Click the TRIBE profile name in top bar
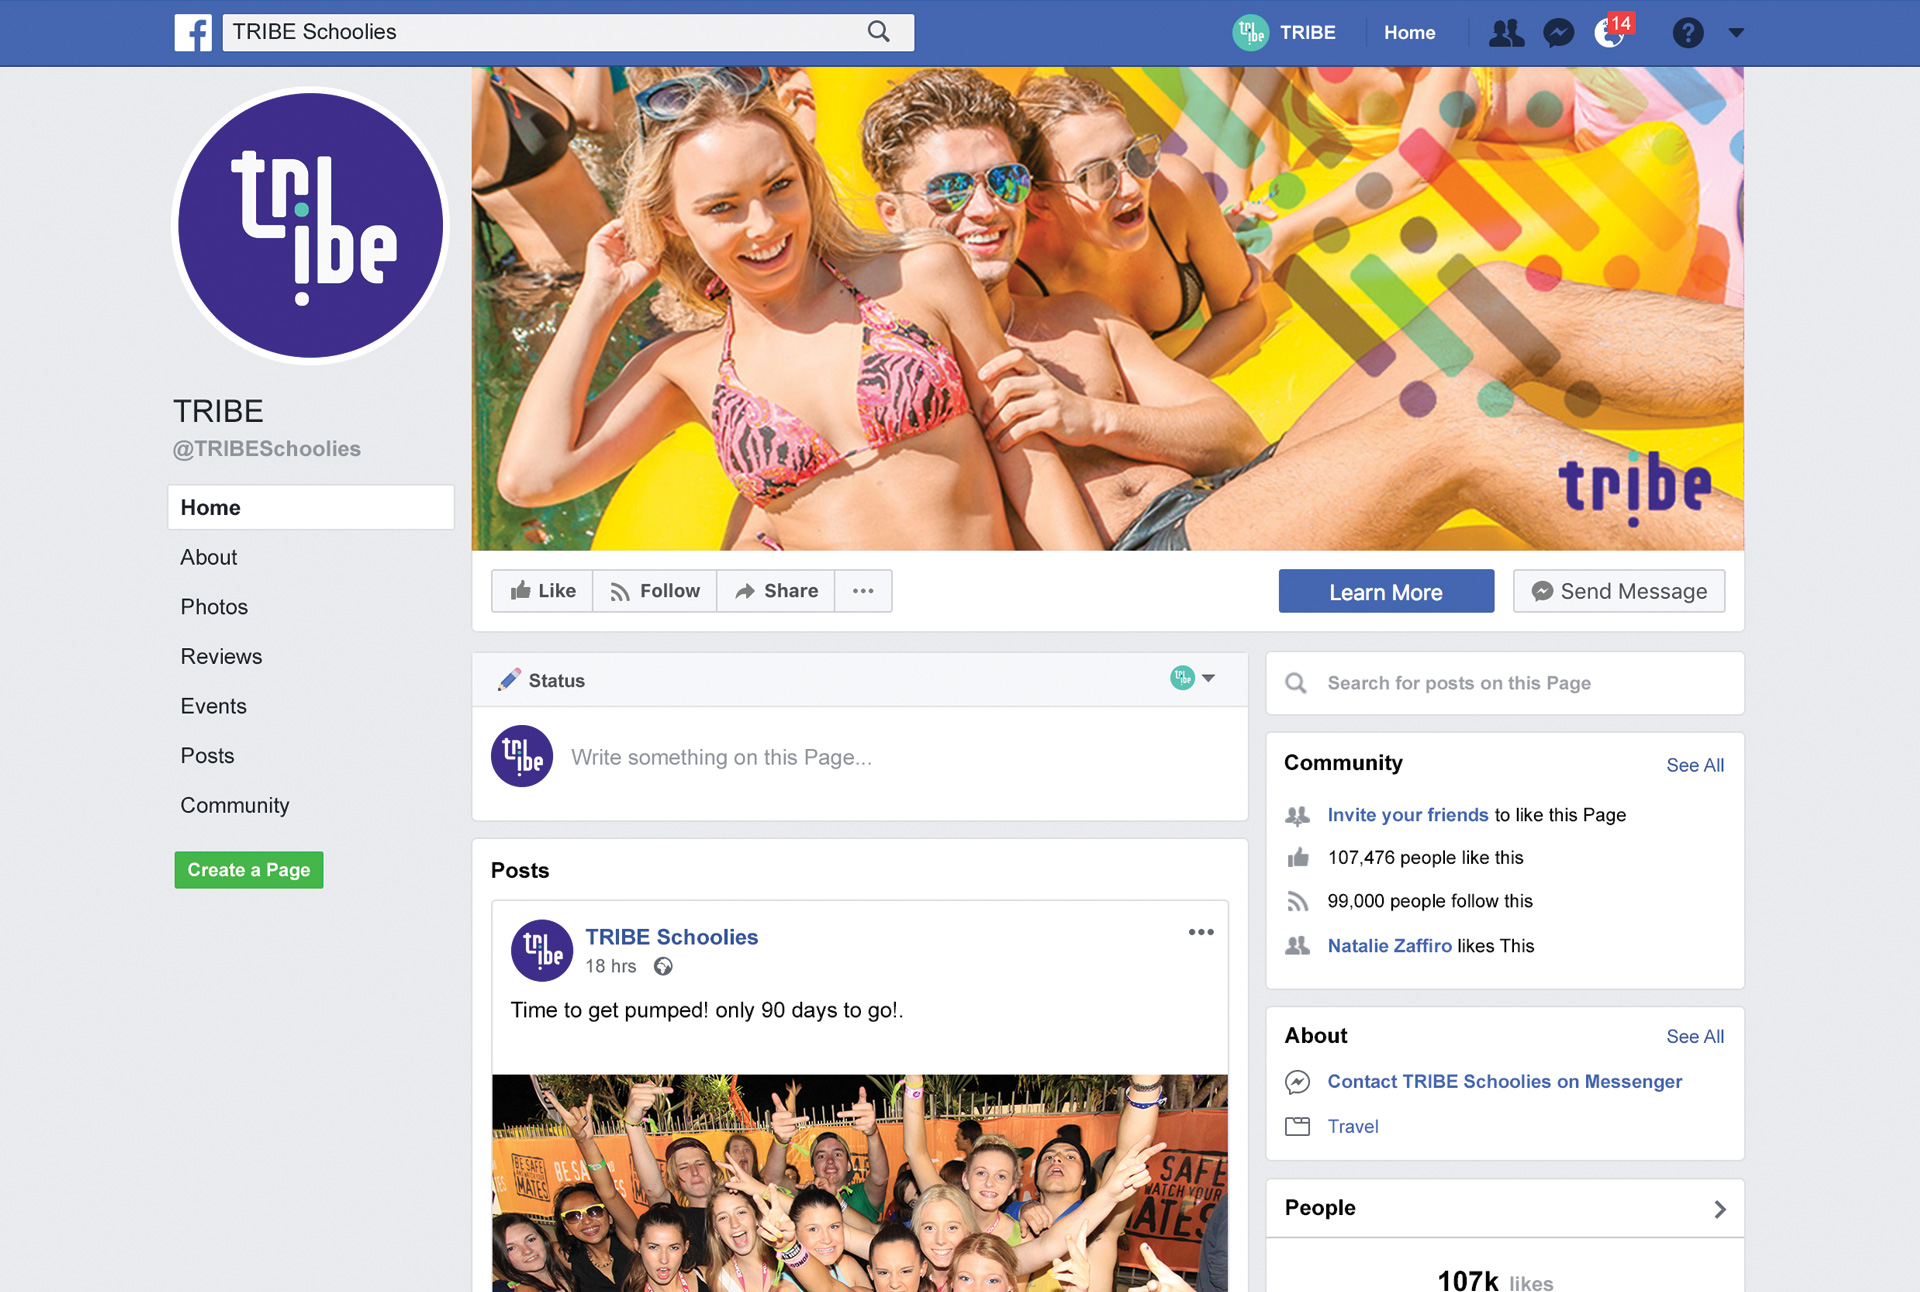The width and height of the screenshot is (1920, 1292). 1307,33
